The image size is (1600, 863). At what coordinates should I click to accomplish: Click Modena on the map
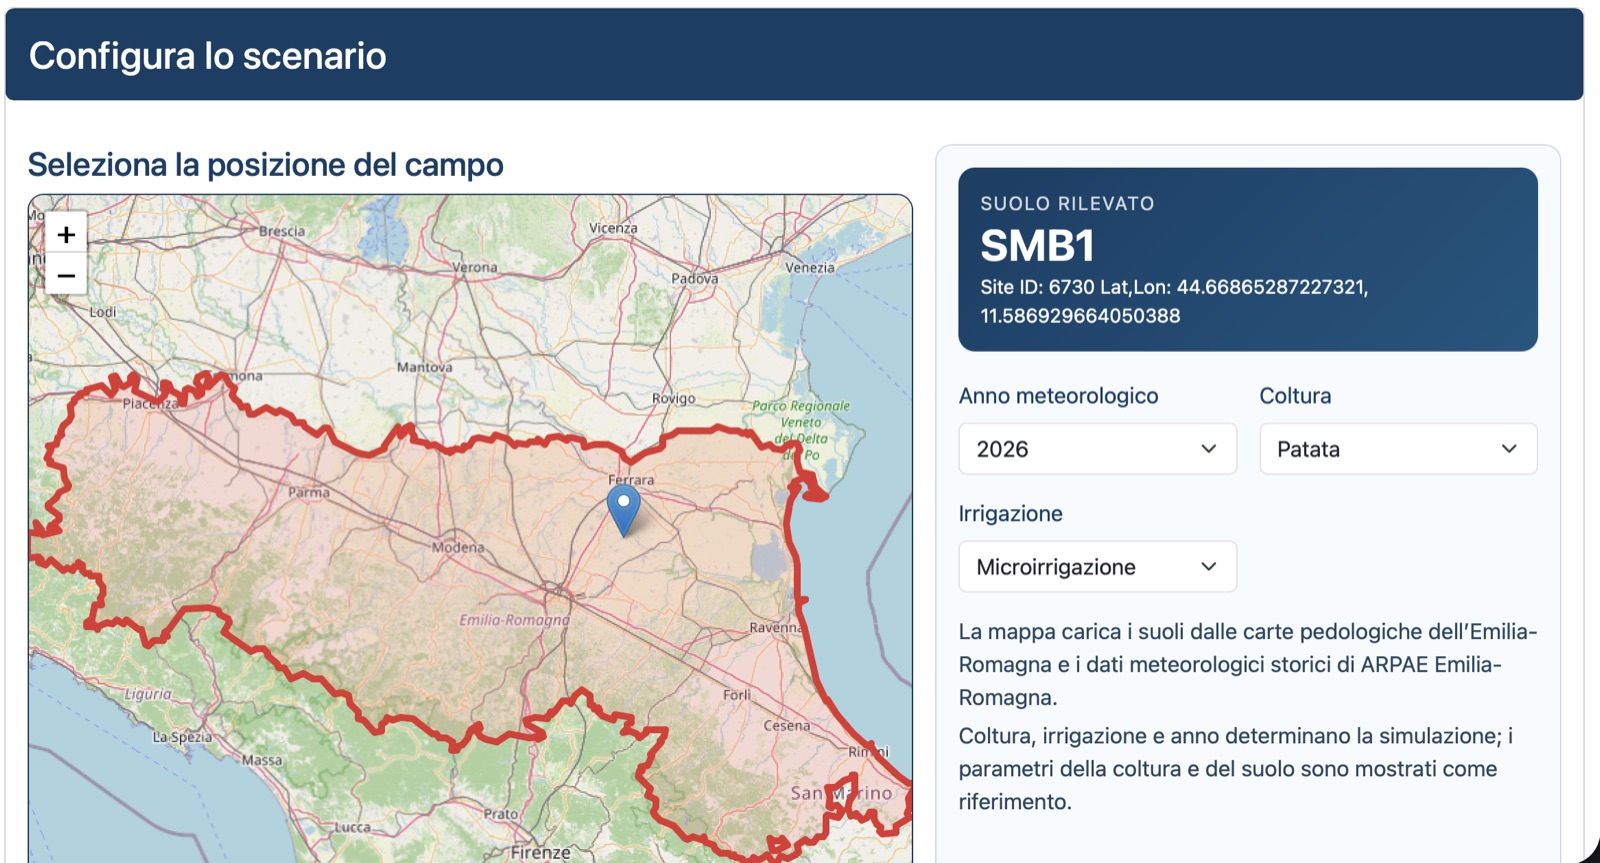(458, 547)
